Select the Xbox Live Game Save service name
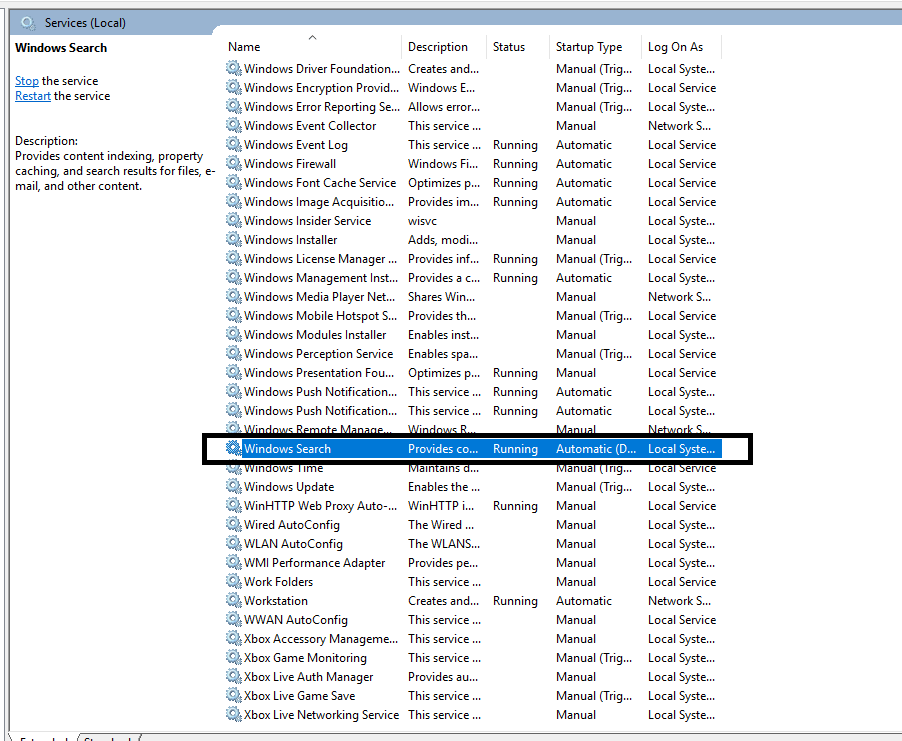The width and height of the screenshot is (902, 741). pyautogui.click(x=299, y=696)
